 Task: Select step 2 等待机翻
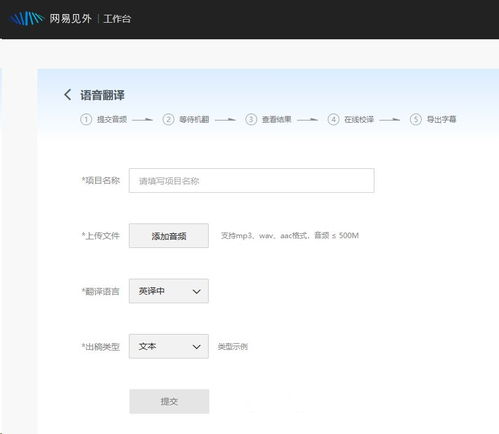pyautogui.click(x=186, y=119)
